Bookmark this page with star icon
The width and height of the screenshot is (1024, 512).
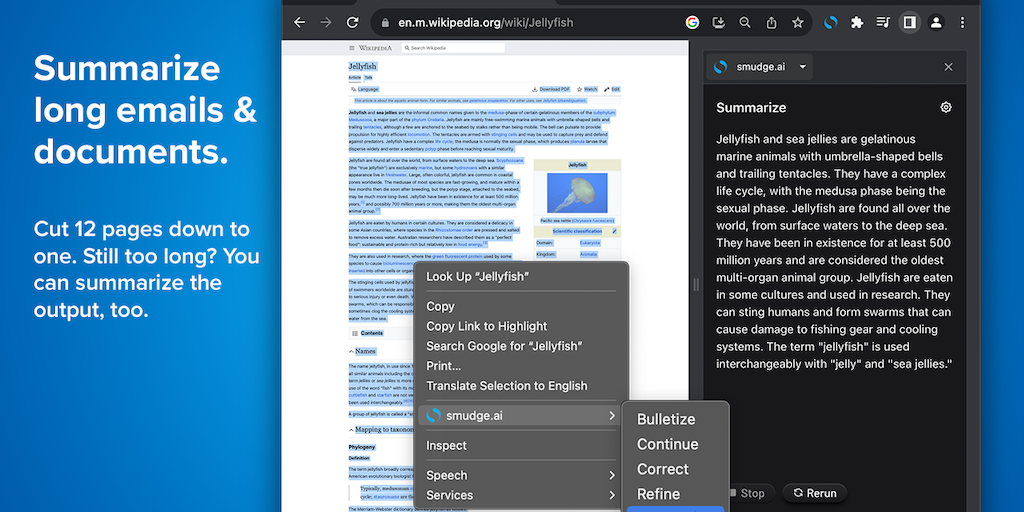click(797, 23)
